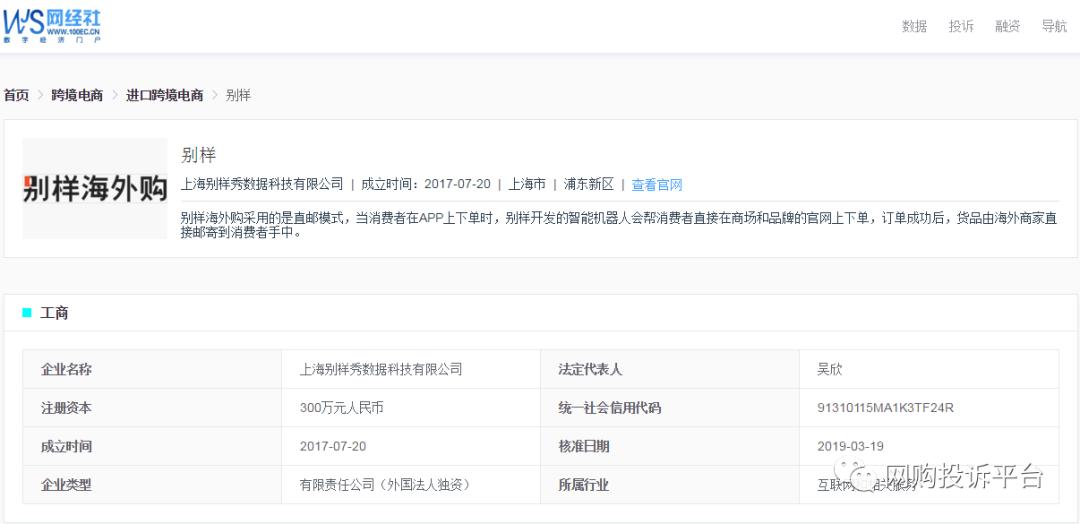The width and height of the screenshot is (1080, 524).
Task: Click the 工商 section heading
Action: pos(54,313)
